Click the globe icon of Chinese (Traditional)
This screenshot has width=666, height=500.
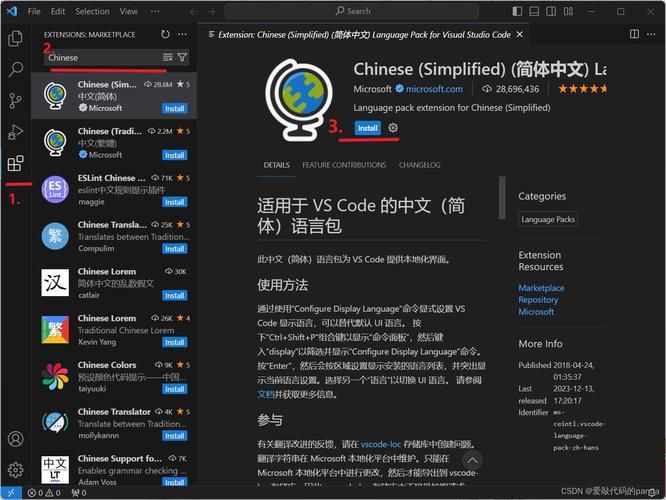pos(55,143)
